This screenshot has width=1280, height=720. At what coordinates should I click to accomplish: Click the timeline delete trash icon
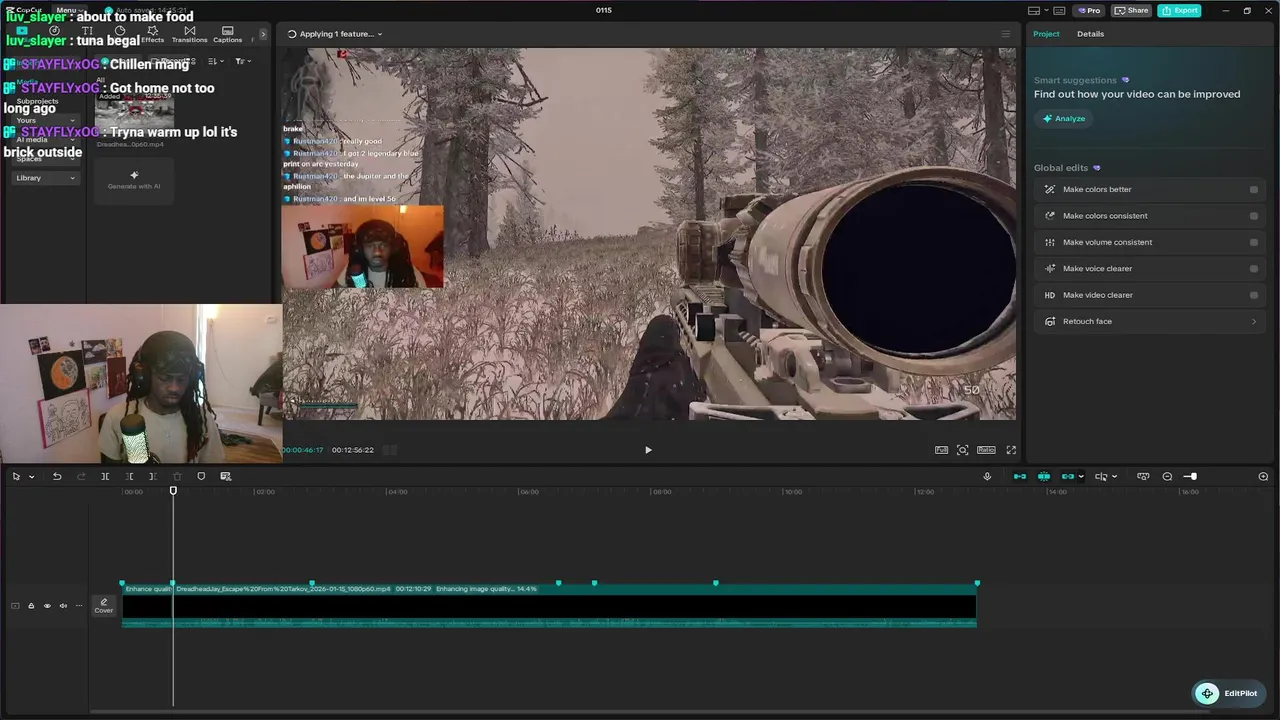coord(177,476)
